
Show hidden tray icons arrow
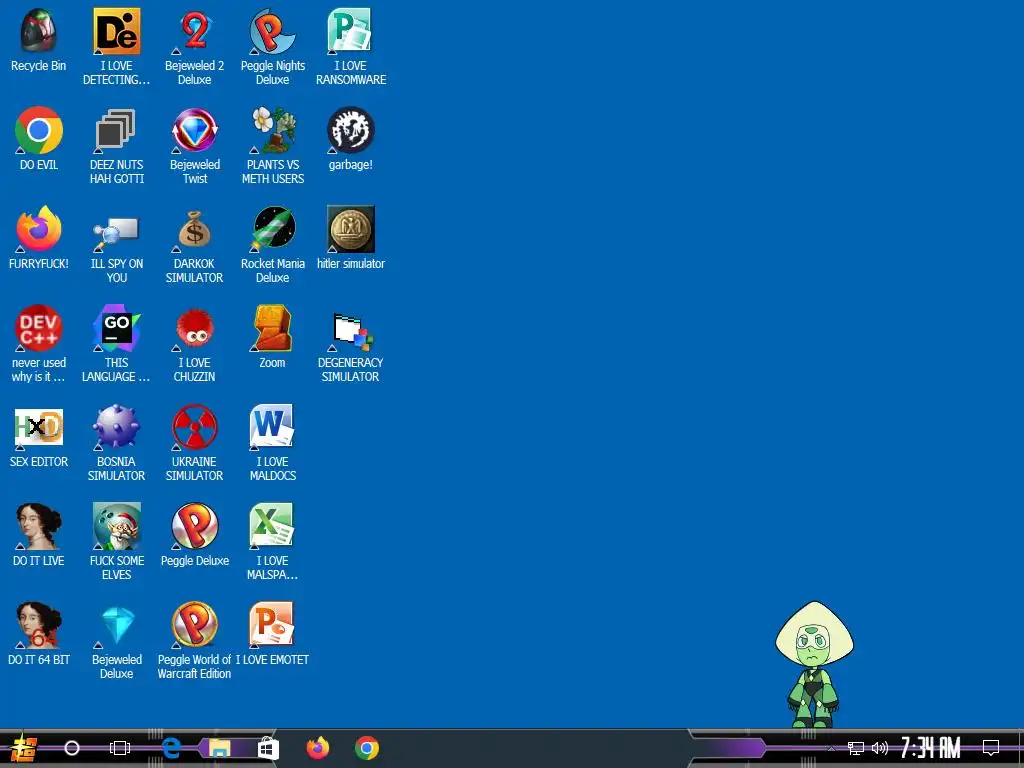[x=831, y=748]
